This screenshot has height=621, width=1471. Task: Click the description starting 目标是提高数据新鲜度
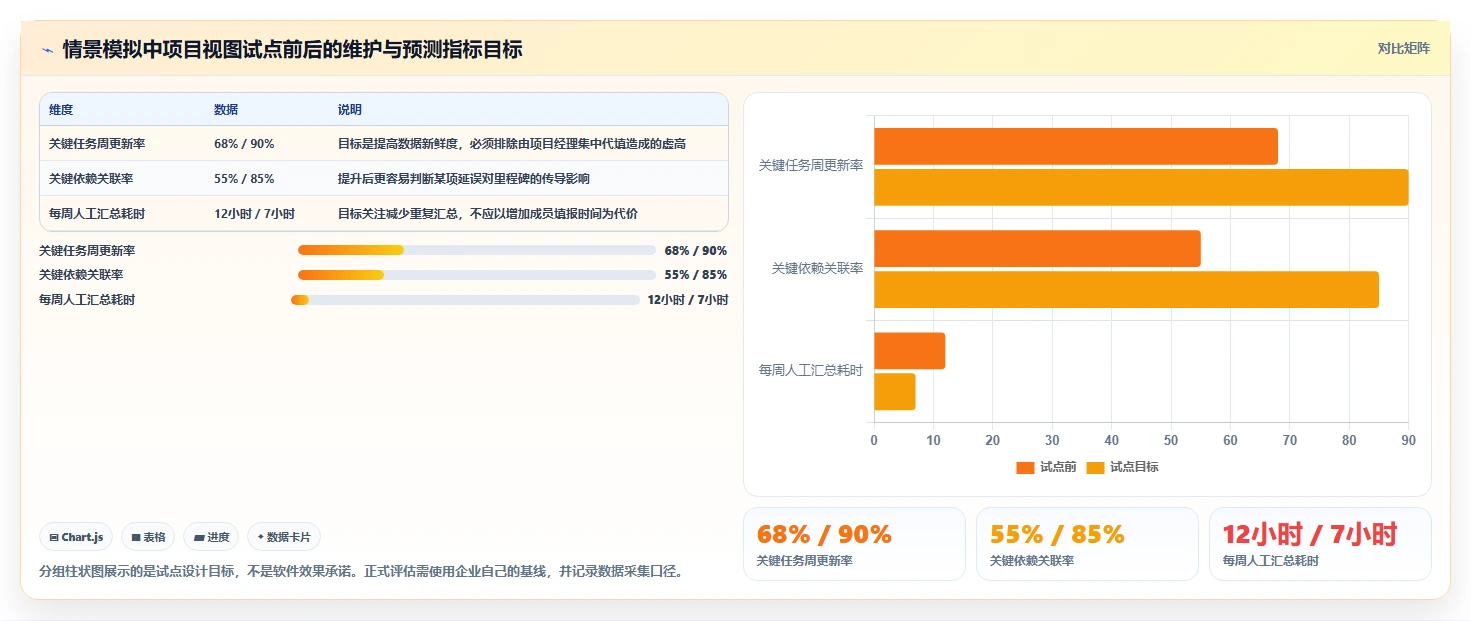512,144
